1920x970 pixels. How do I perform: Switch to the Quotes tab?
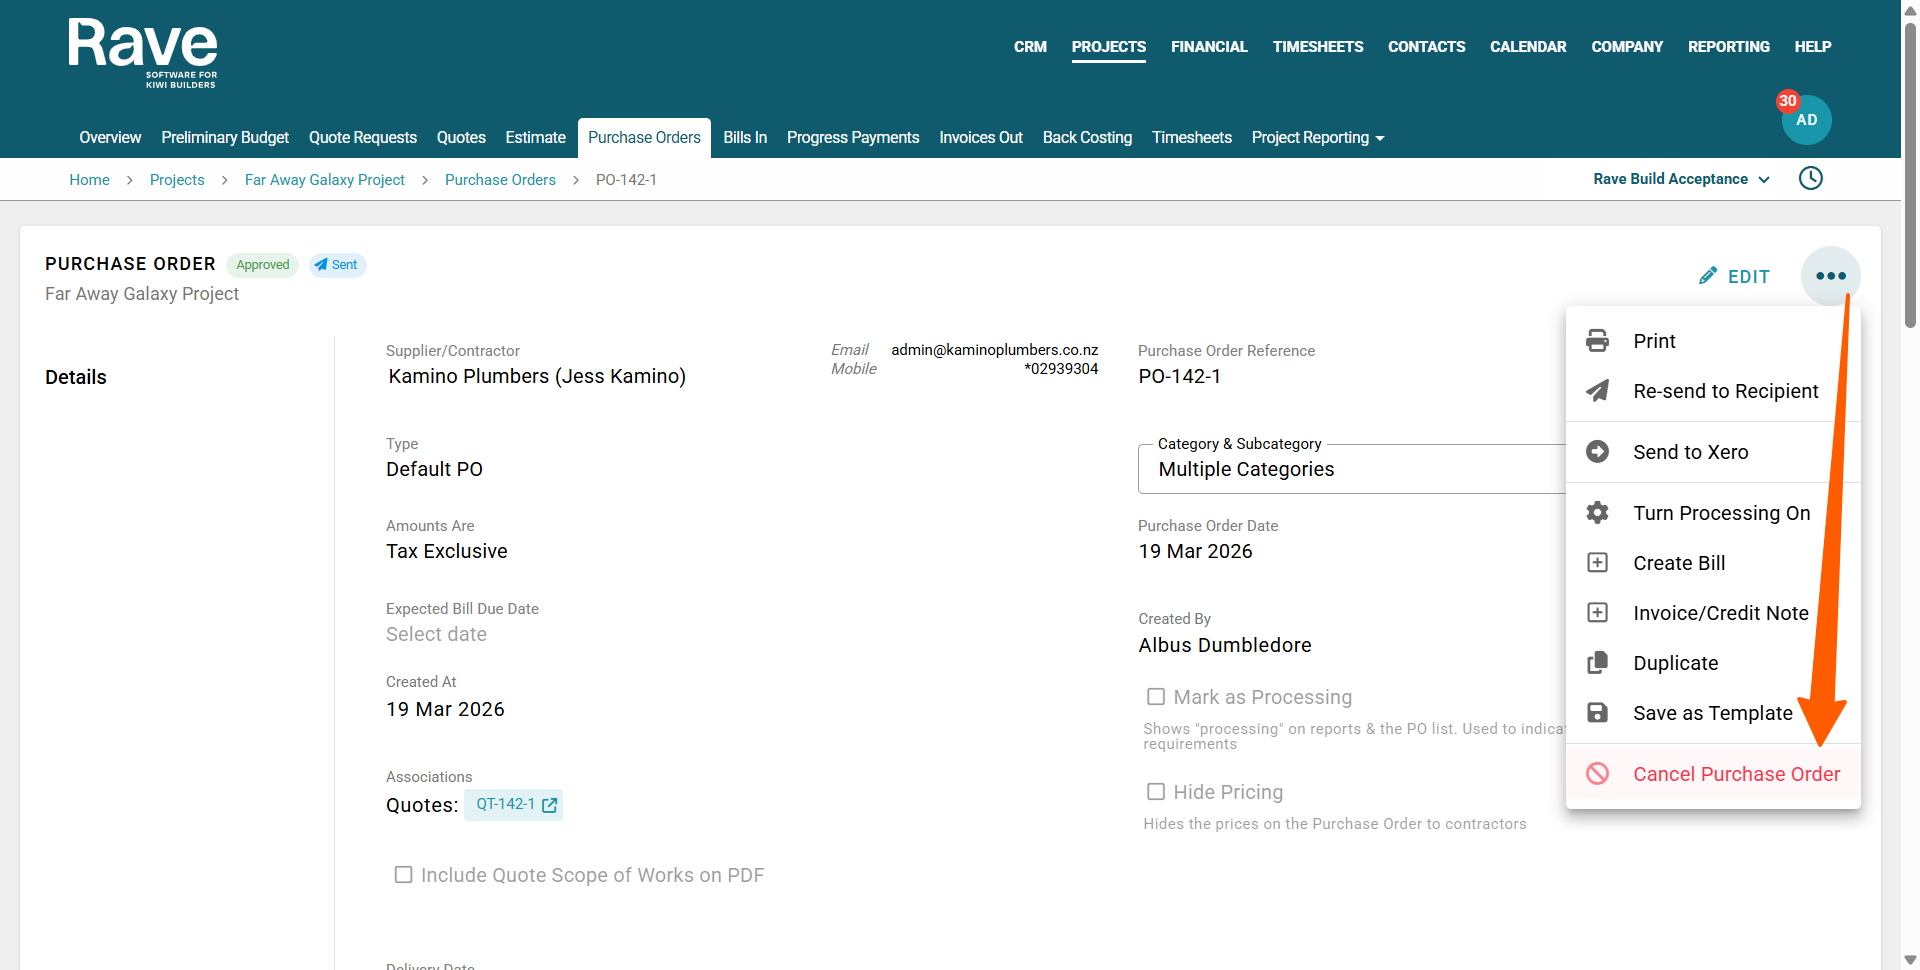461,138
